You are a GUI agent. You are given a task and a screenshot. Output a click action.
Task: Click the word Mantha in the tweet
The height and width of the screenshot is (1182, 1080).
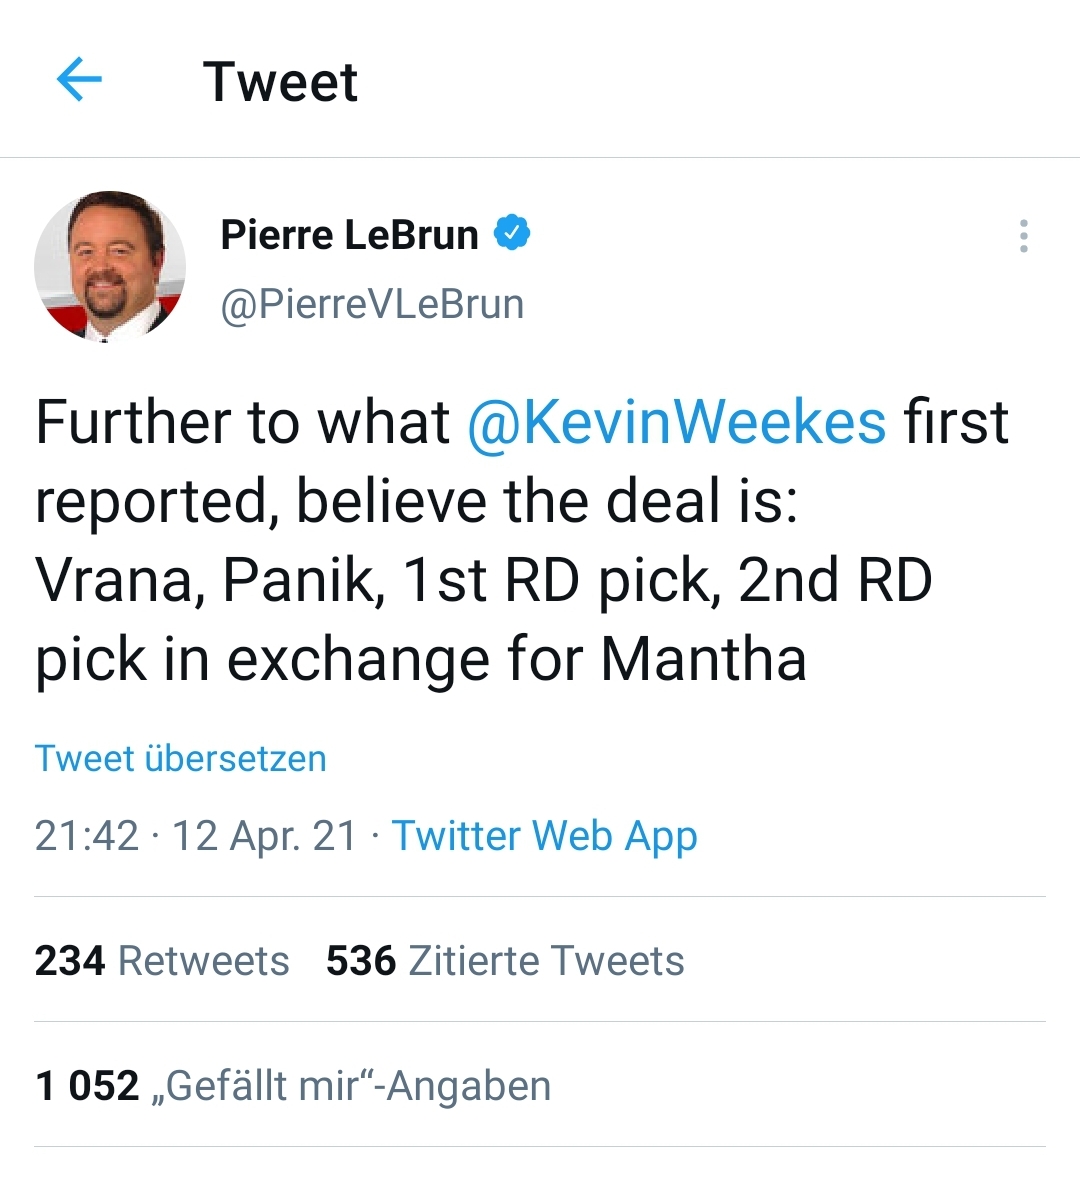pyautogui.click(x=703, y=660)
